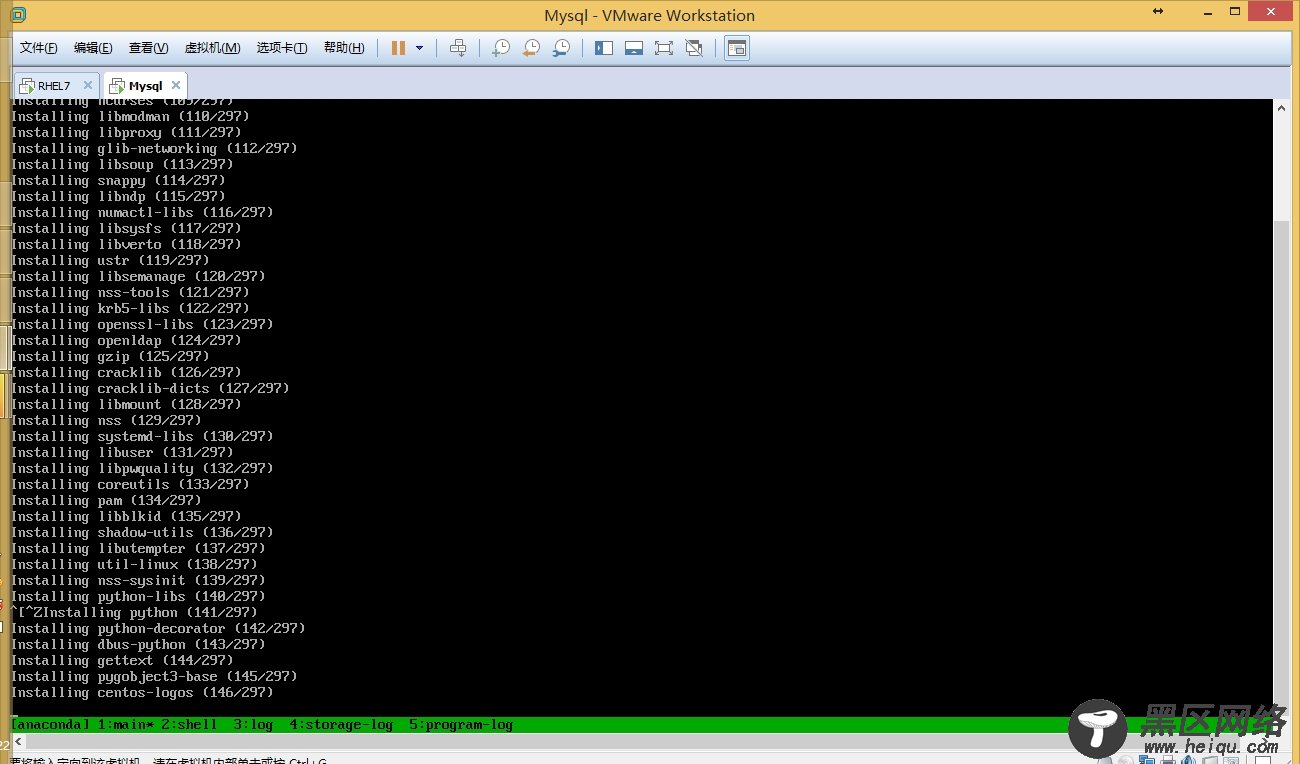The image size is (1300, 764).
Task: Click the 'Installing openssl-libs (123/297)' line
Action: click(x=142, y=324)
